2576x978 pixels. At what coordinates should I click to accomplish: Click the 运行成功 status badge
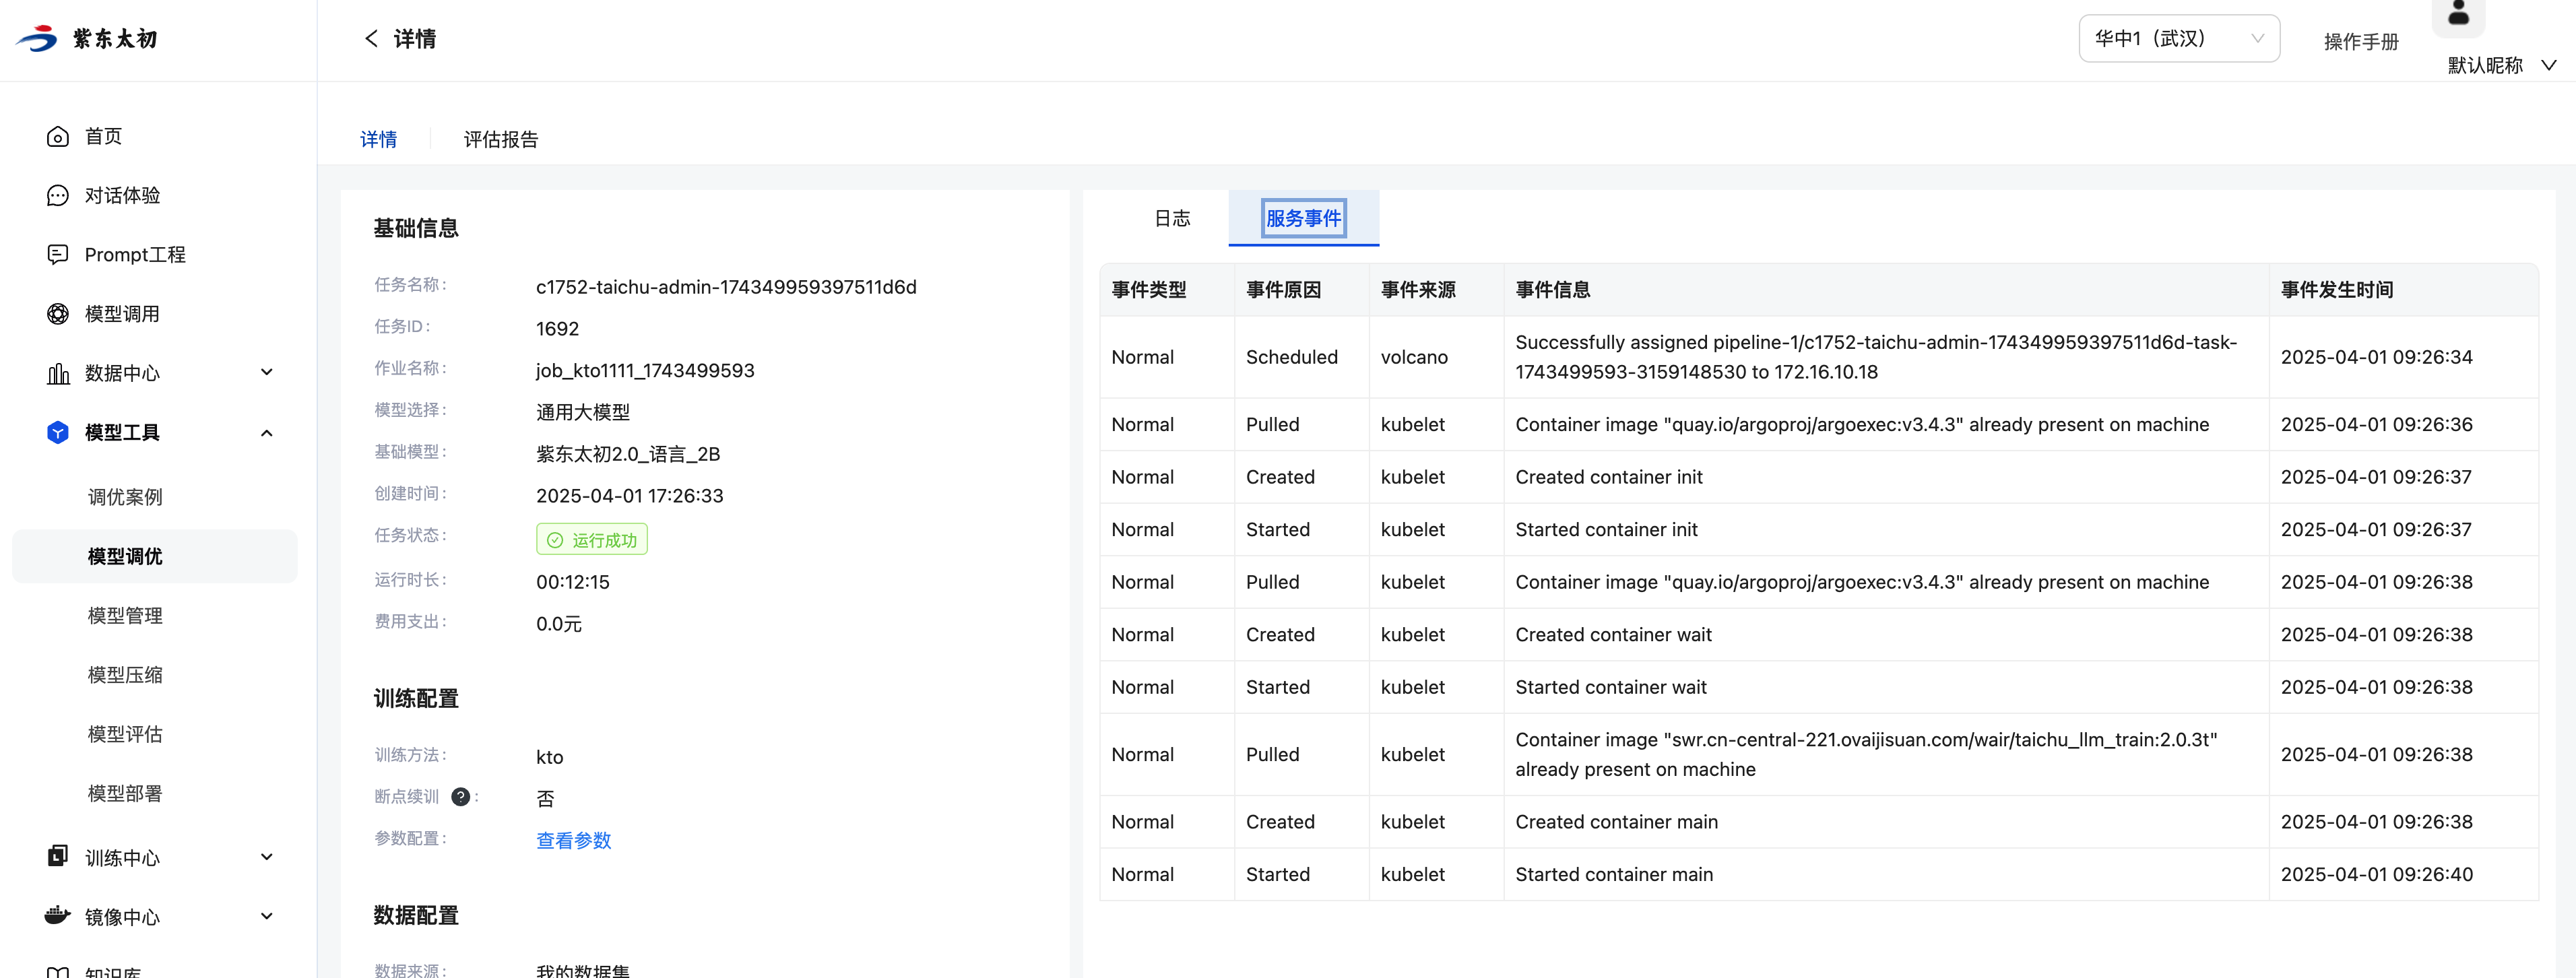pos(592,540)
